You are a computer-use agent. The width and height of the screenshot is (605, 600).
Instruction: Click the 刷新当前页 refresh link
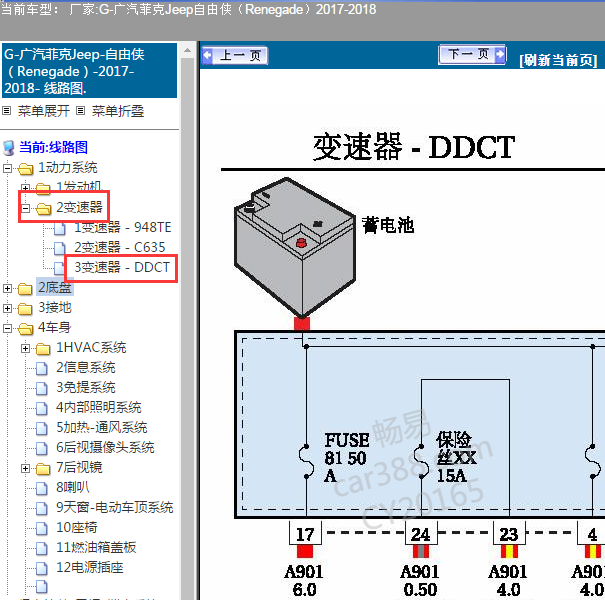(x=558, y=60)
